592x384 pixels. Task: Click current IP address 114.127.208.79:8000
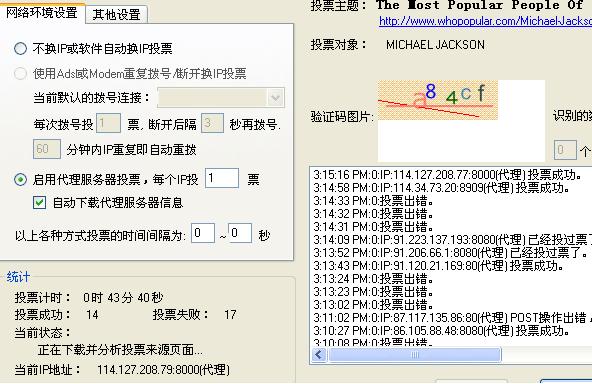pos(163,370)
